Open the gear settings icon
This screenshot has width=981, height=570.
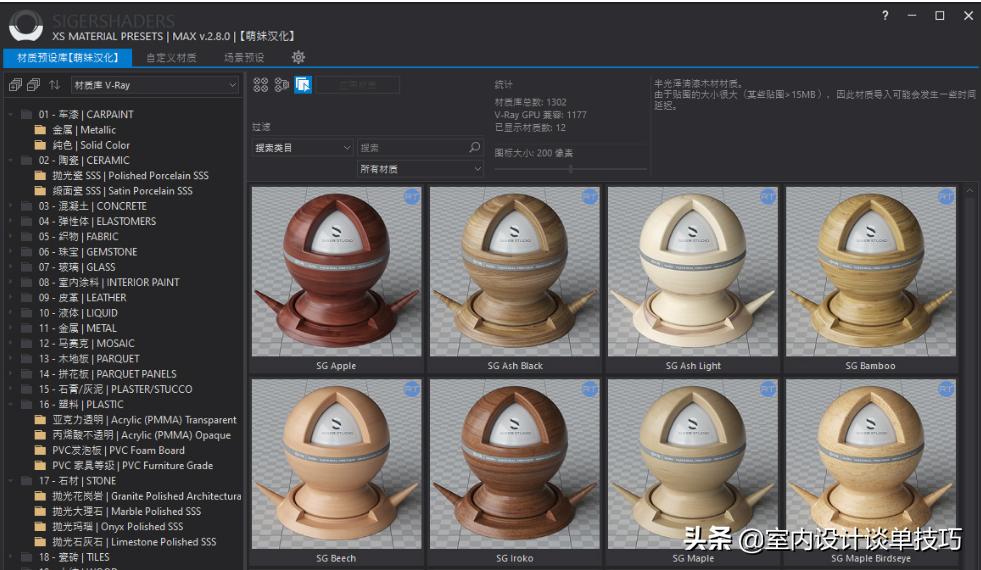click(298, 58)
